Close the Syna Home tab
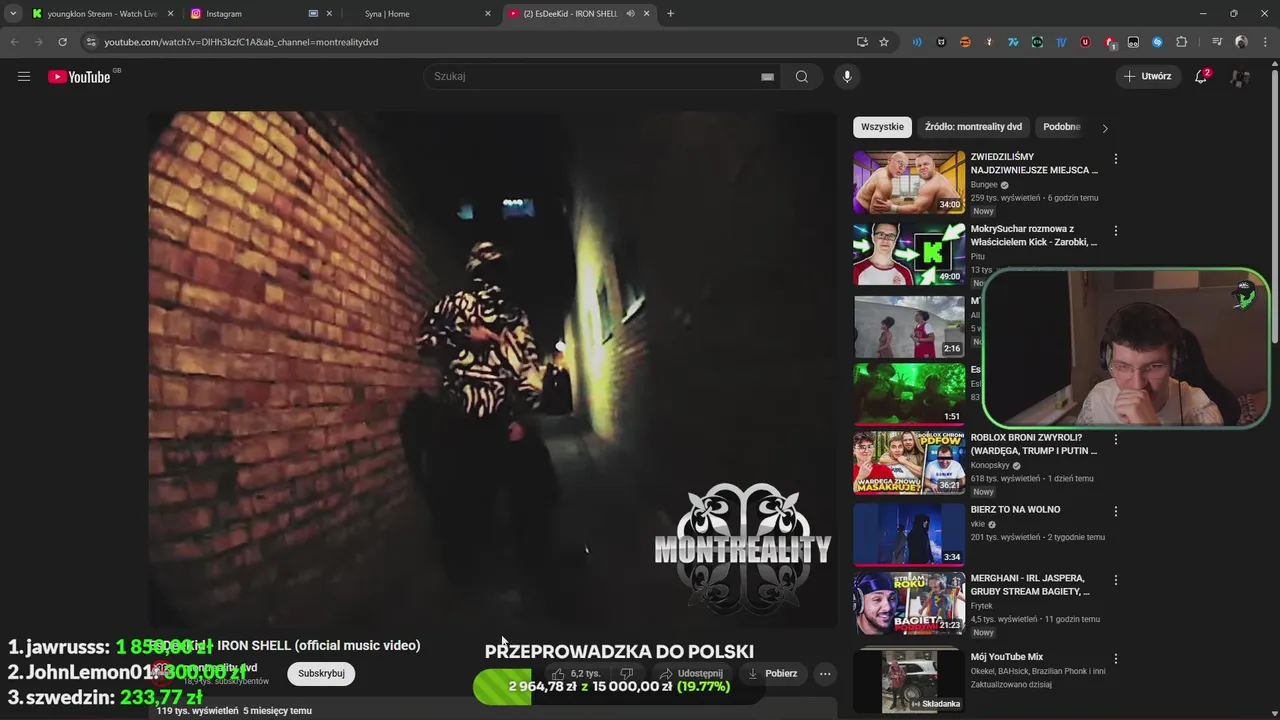This screenshot has height=720, width=1280. tap(488, 14)
